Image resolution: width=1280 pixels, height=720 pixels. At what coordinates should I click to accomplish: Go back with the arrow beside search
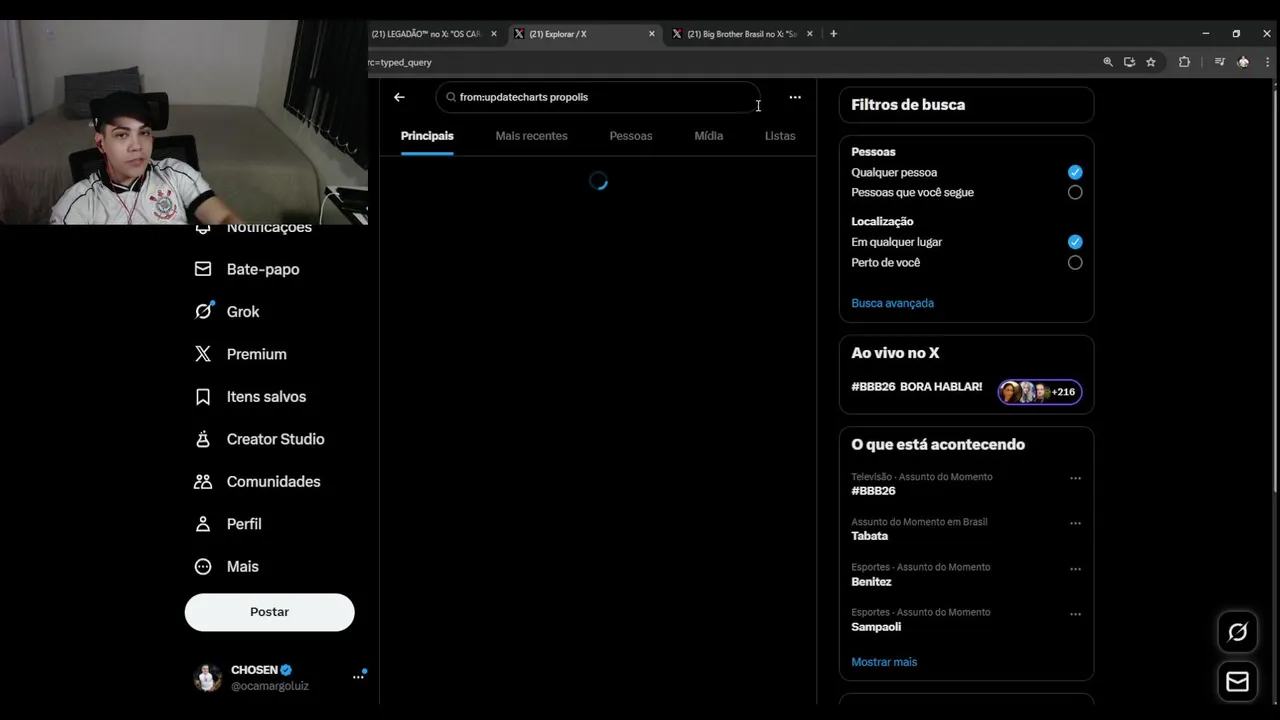point(399,97)
